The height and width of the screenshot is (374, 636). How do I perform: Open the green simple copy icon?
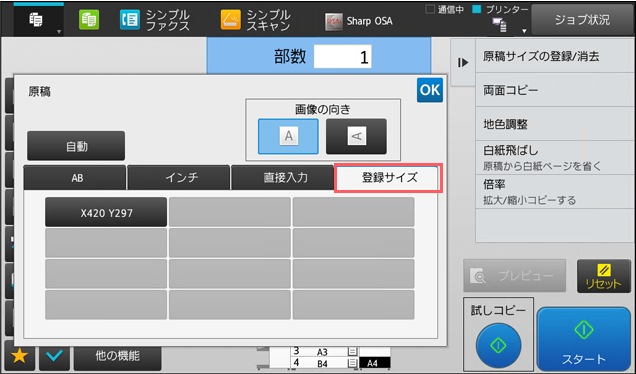(89, 19)
